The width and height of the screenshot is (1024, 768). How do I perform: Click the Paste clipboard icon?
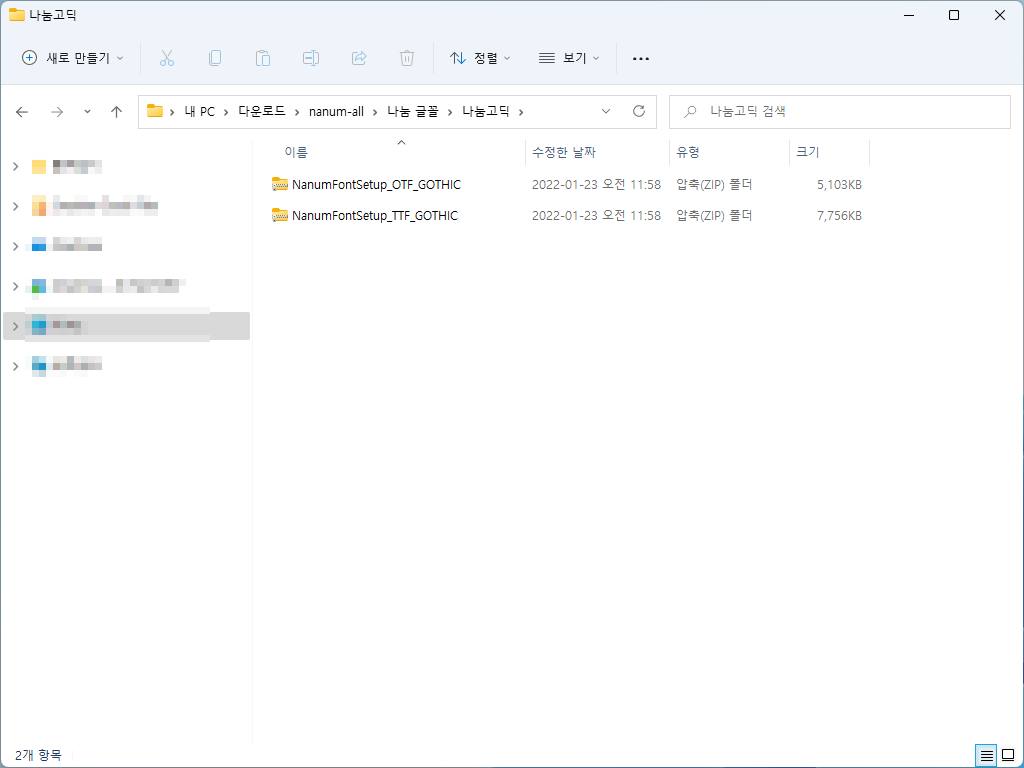pos(263,58)
